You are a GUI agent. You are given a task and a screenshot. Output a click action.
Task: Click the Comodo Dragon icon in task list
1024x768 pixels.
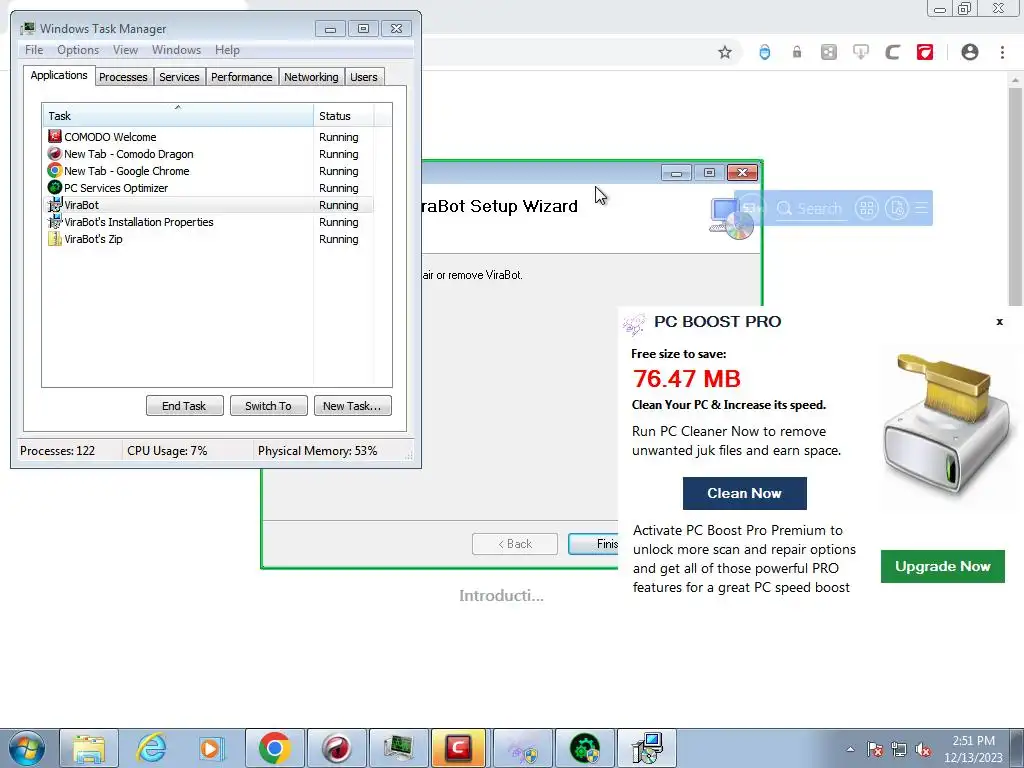pyautogui.click(x=55, y=153)
